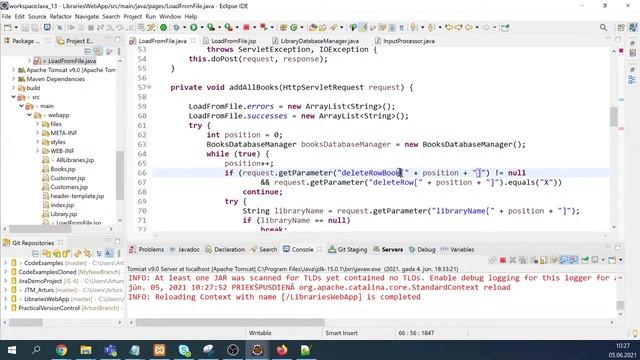
Task: Click the New file toolbar icon
Action: 7,27
